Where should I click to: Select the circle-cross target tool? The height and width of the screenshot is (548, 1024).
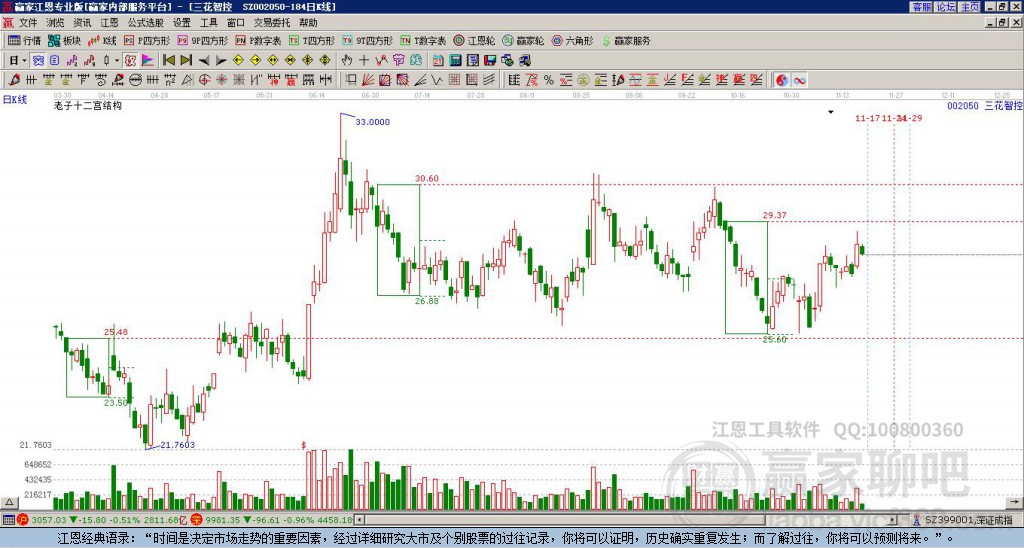tap(204, 80)
